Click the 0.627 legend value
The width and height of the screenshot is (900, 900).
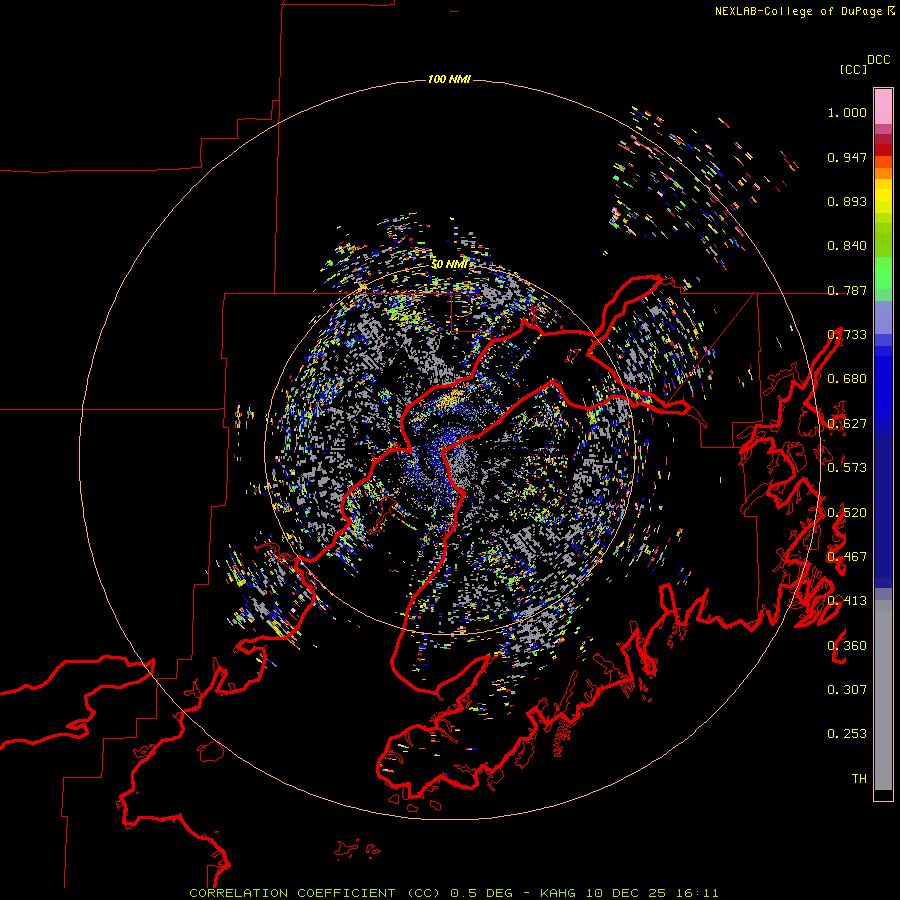point(847,424)
